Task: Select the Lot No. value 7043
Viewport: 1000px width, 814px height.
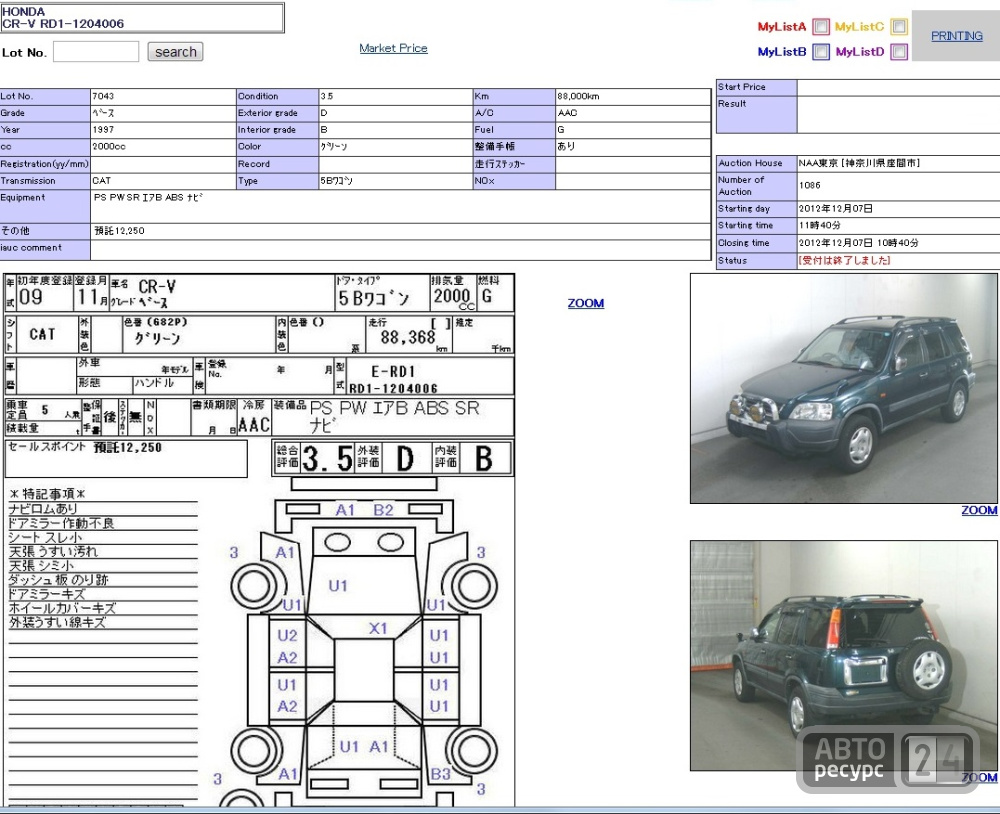Action: tap(103, 96)
